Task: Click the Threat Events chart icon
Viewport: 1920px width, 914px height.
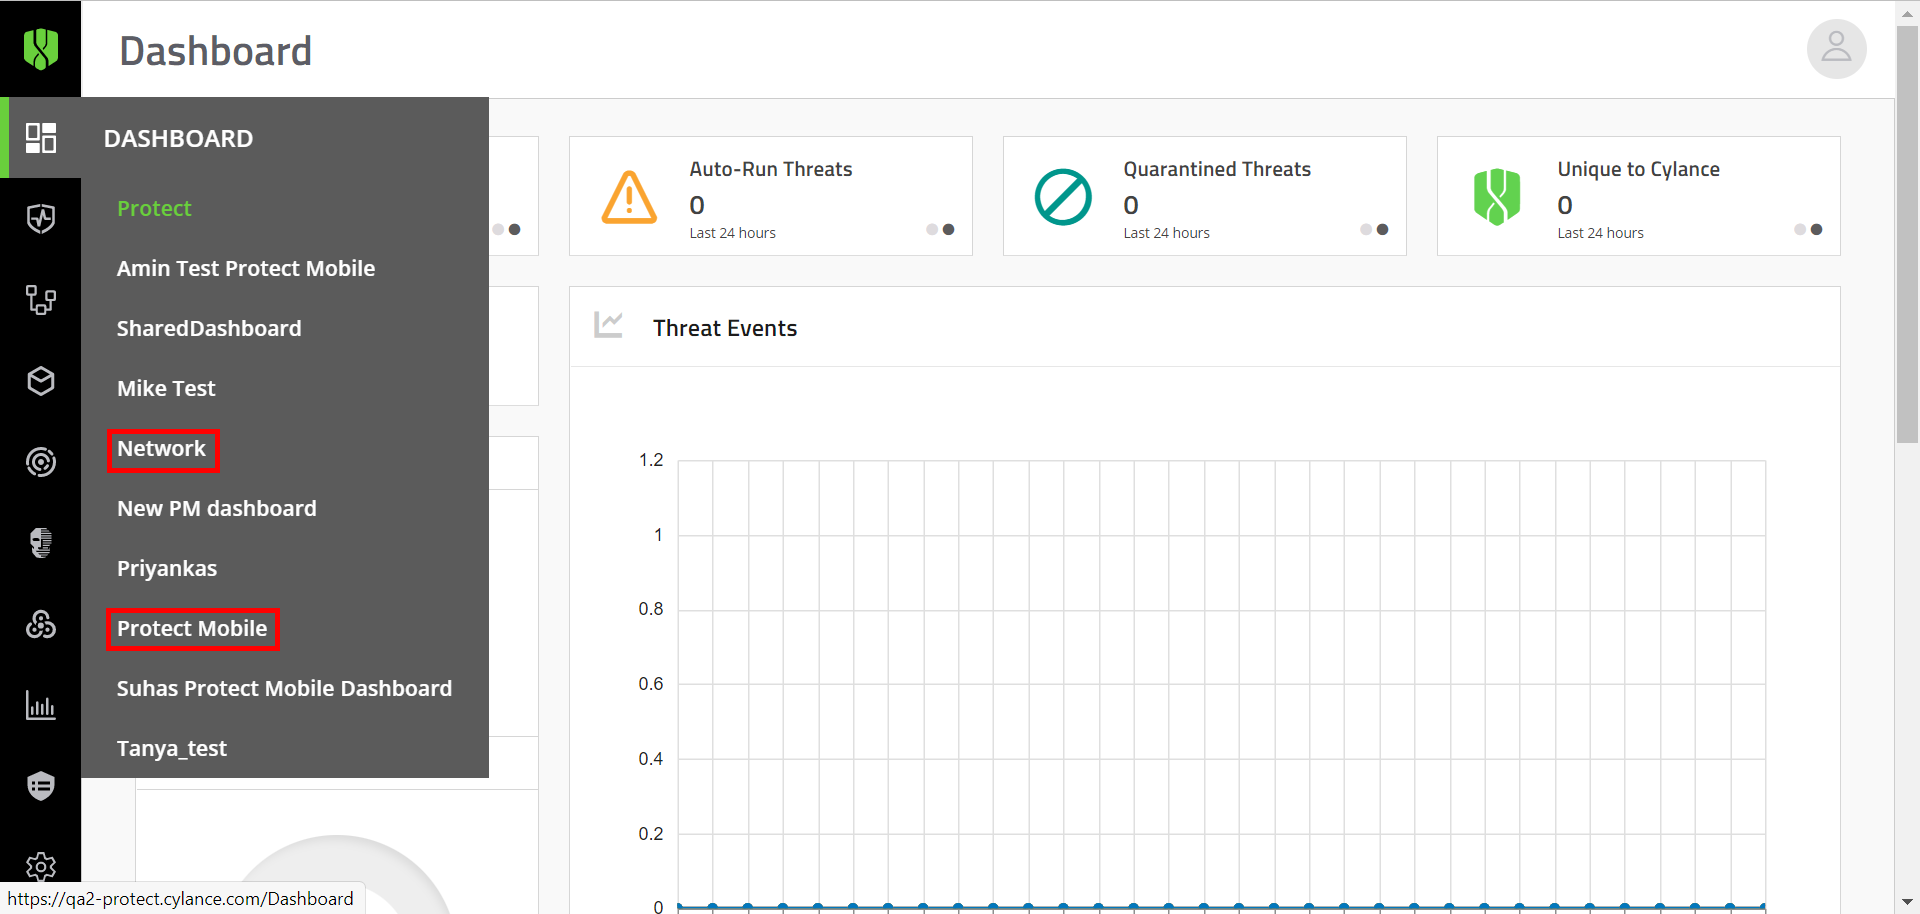Action: coord(608,324)
